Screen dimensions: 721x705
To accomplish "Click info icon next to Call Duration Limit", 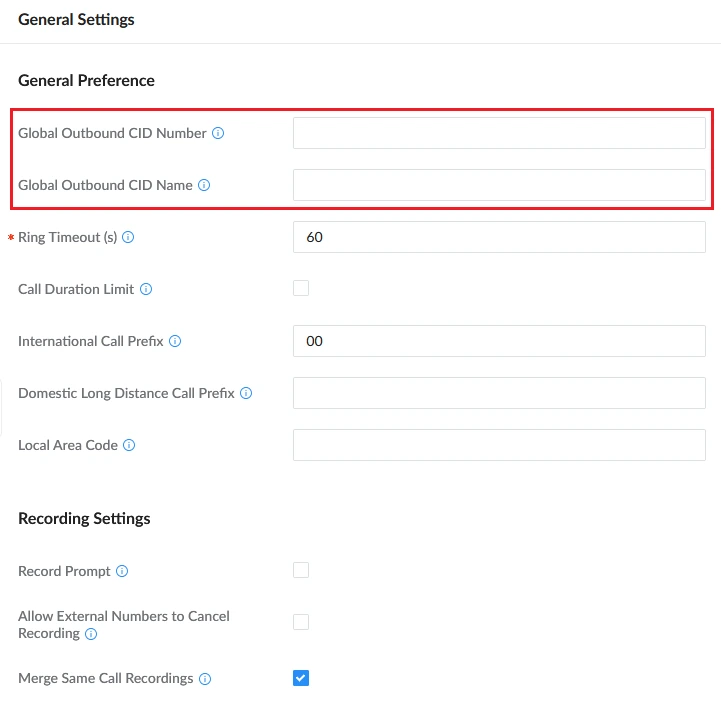I will pyautogui.click(x=146, y=289).
